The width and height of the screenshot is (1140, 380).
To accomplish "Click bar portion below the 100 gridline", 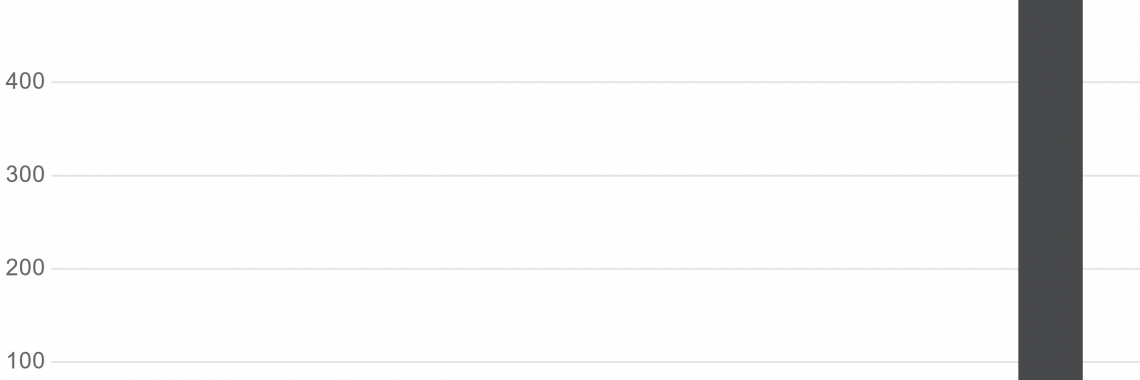I will [x=1050, y=371].
